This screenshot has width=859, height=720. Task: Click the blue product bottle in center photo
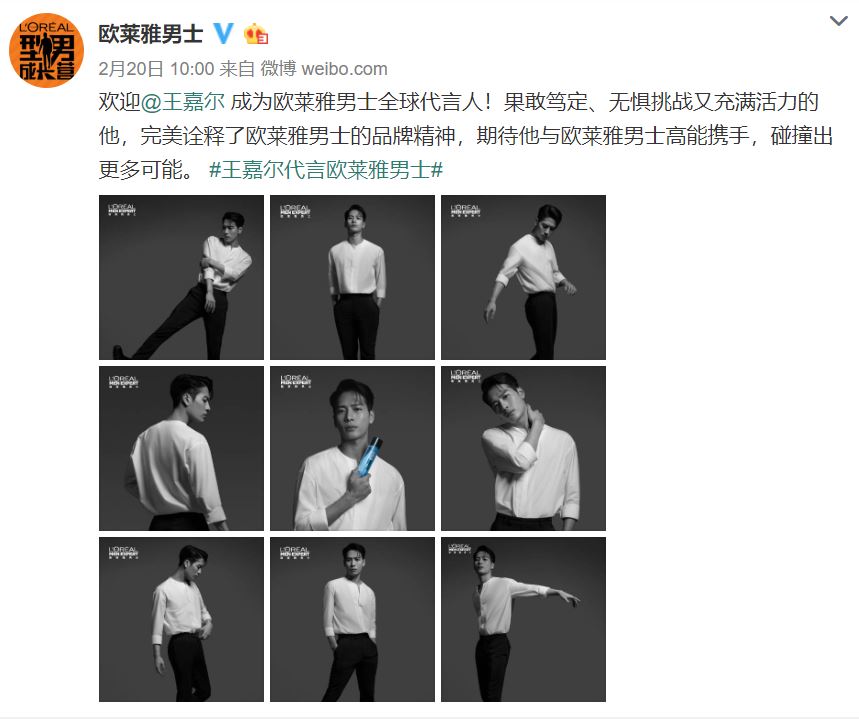click(369, 458)
